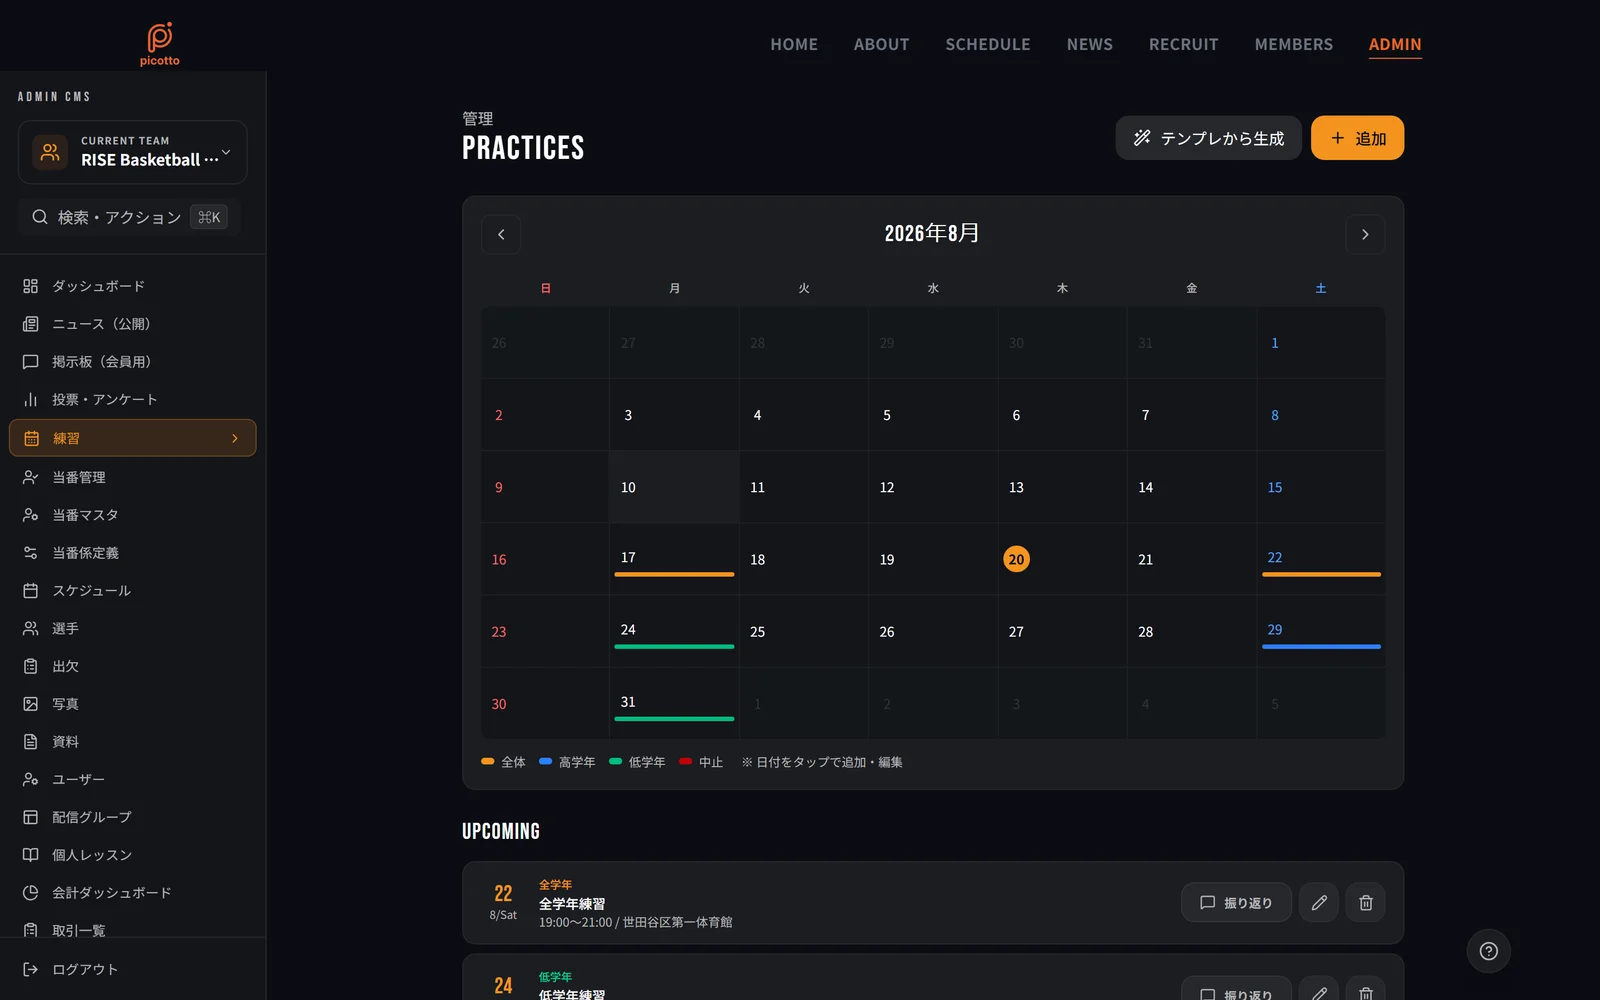Expand the CURRENT TEAM RISE Basketball selector
The image size is (1600, 1000).
click(x=133, y=152)
